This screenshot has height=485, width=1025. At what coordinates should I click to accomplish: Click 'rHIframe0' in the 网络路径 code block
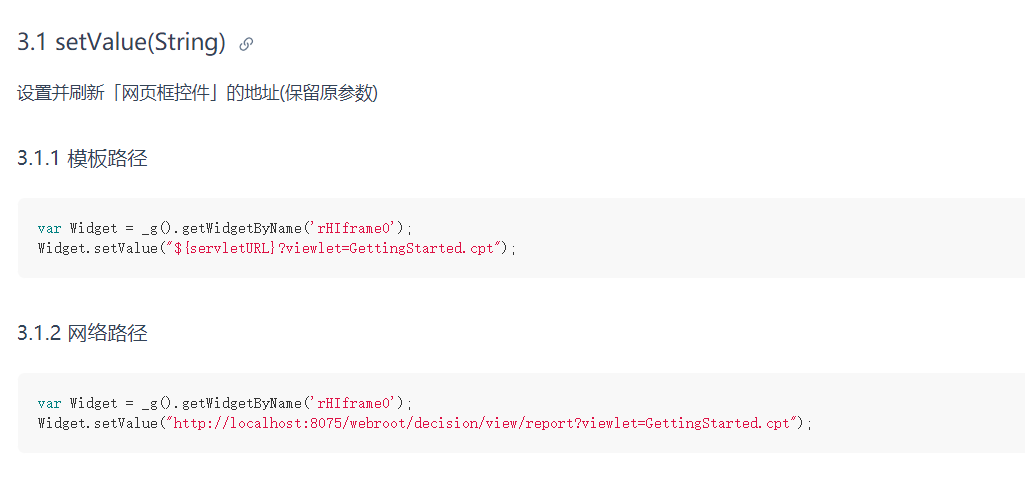[354, 403]
